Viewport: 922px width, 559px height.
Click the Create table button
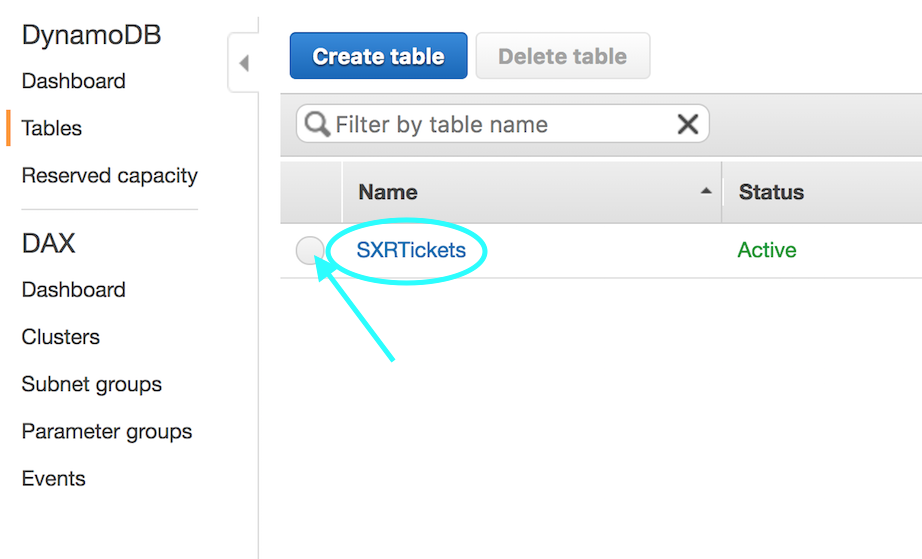click(x=379, y=56)
